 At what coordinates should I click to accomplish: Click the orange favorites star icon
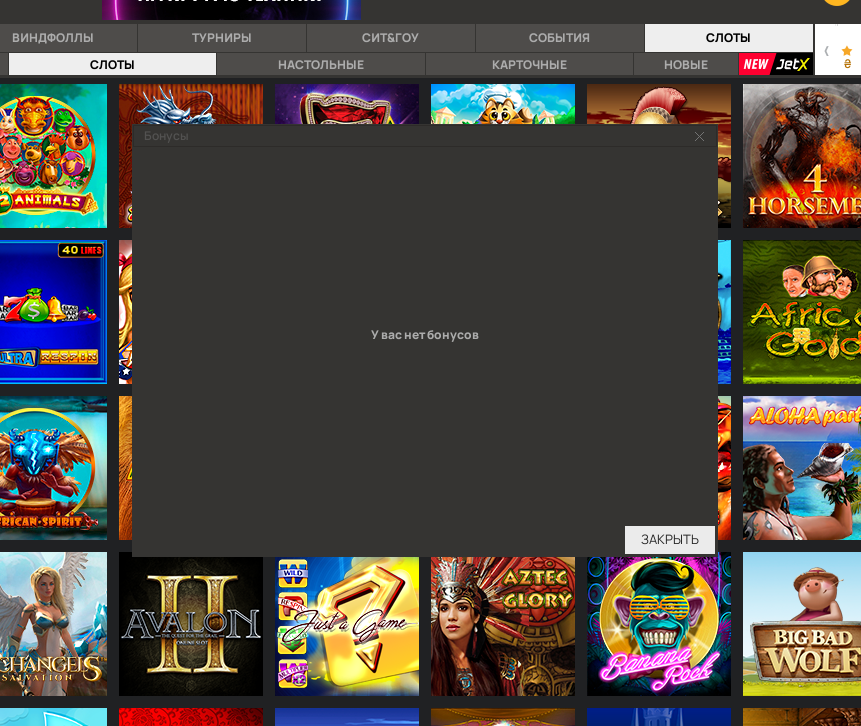(846, 51)
